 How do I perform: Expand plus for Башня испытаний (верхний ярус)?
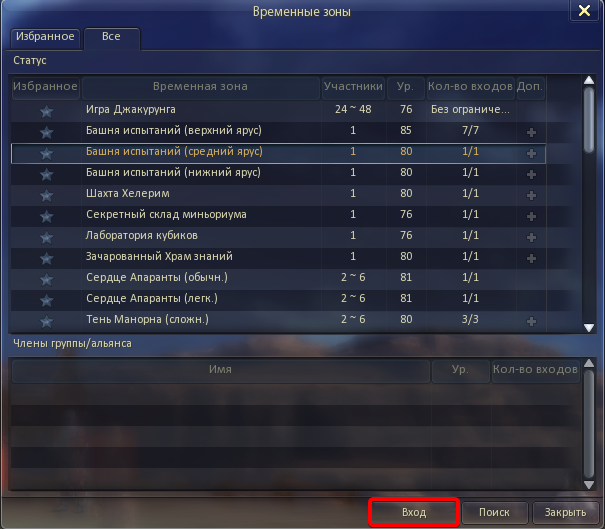click(x=531, y=132)
